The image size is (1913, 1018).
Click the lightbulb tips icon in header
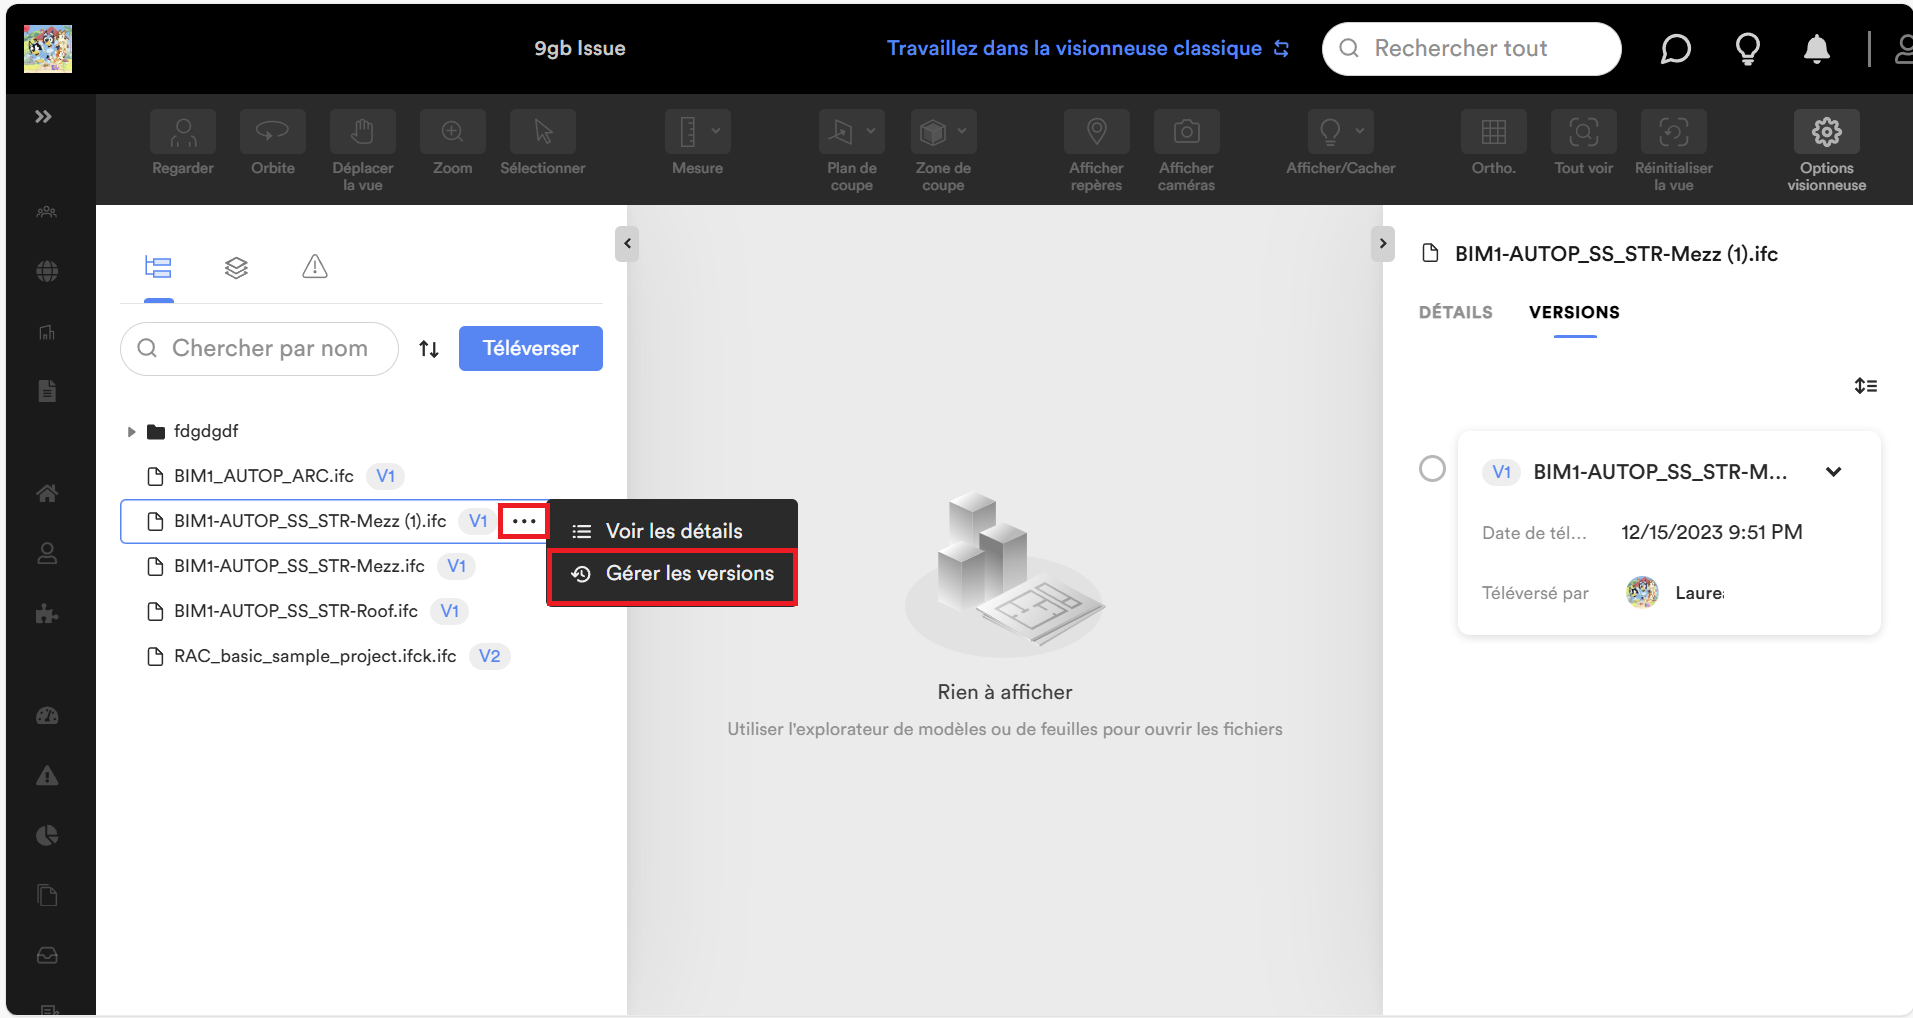pos(1747,49)
